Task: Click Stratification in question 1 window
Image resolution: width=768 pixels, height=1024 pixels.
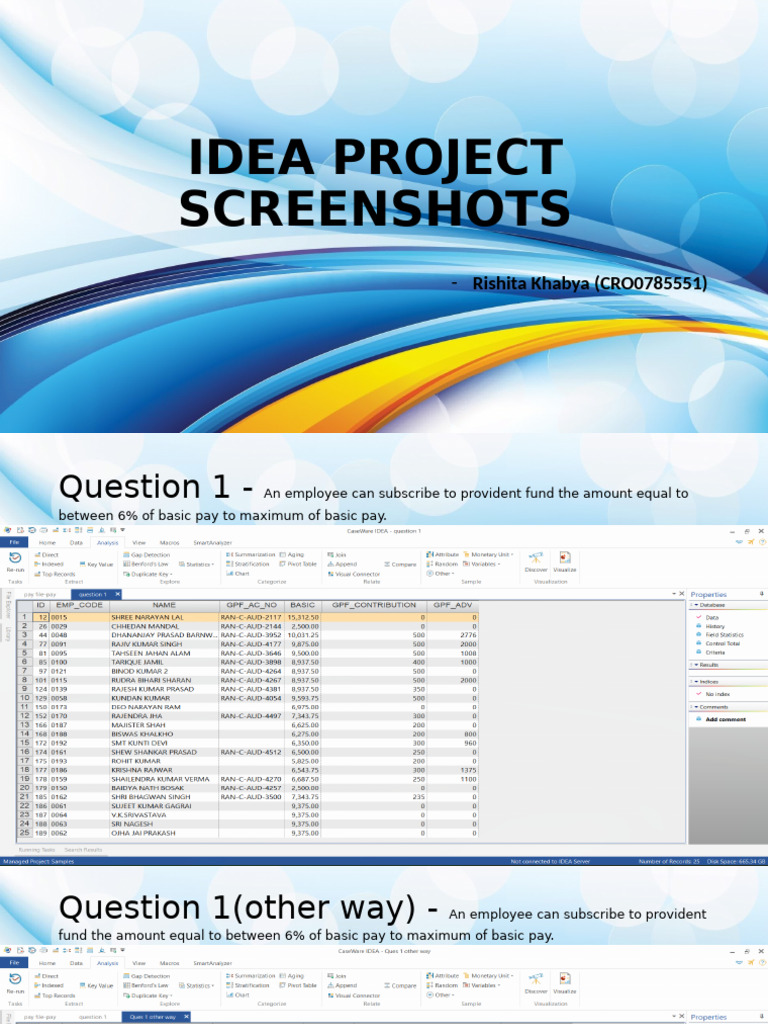Action: (x=248, y=564)
